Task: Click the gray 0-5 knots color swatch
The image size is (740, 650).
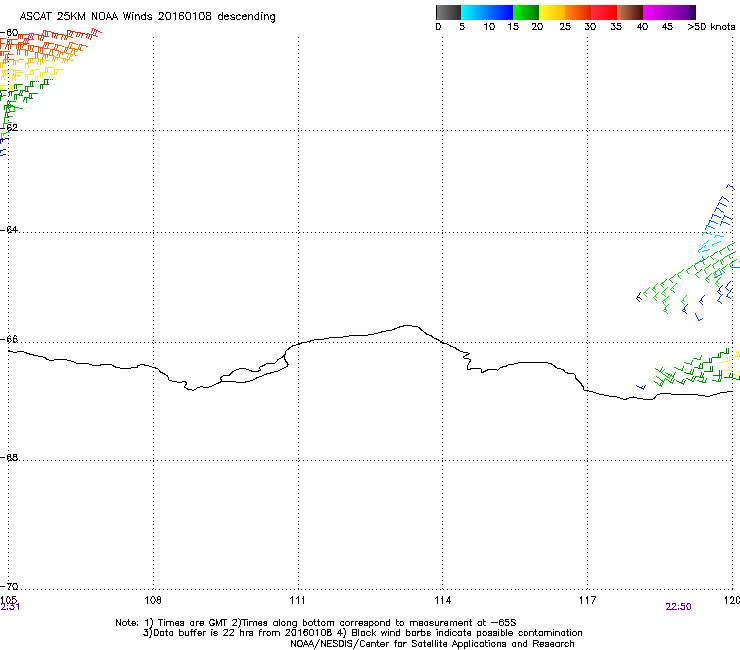Action: (448, 12)
